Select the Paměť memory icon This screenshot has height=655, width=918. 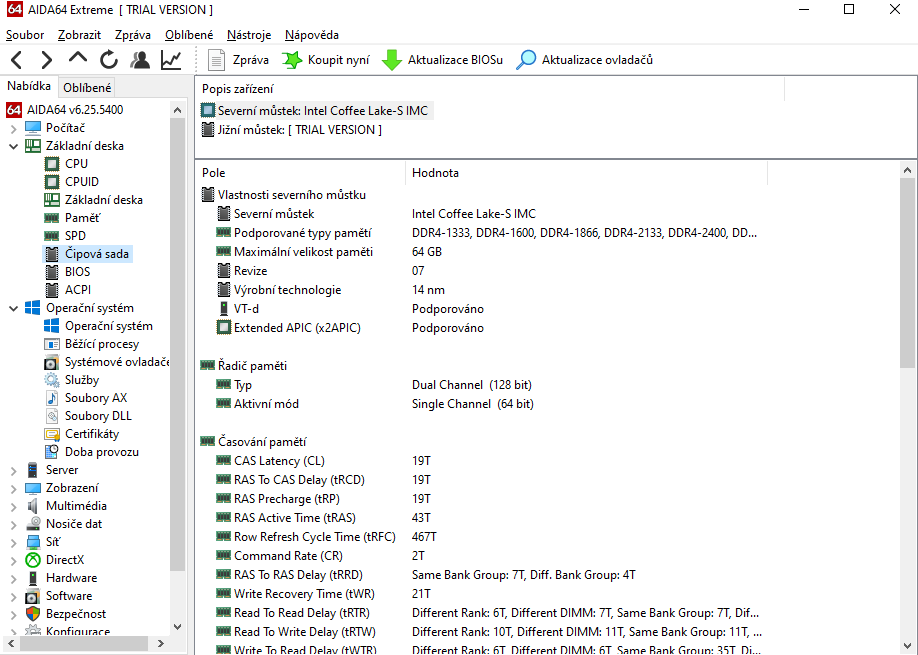pyautogui.click(x=52, y=218)
